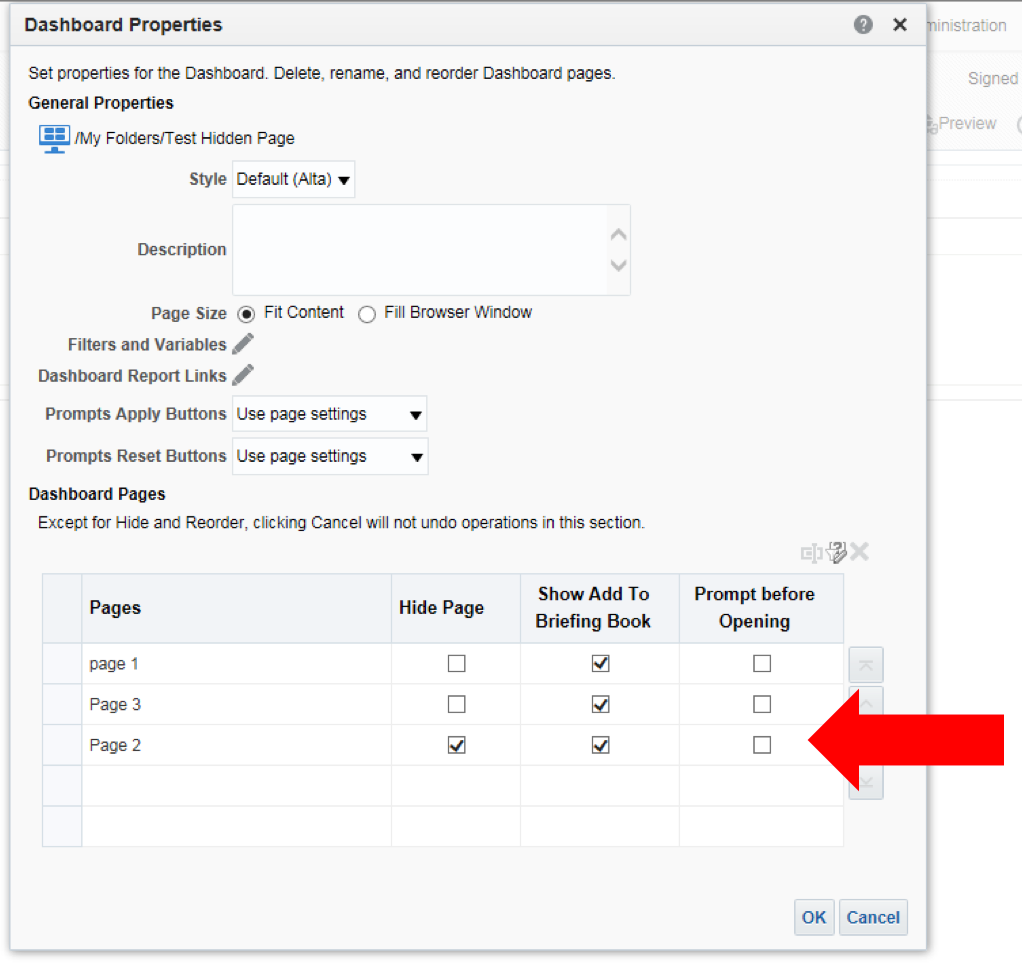Cancel the Dashboard Properties dialog
Screen dimensions: 1022x966
(x=872, y=917)
